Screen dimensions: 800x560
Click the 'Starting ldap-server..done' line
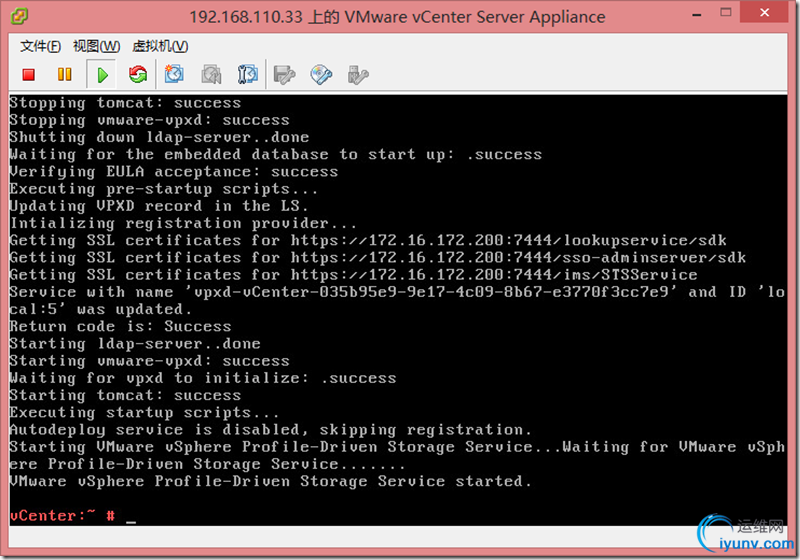coord(135,344)
